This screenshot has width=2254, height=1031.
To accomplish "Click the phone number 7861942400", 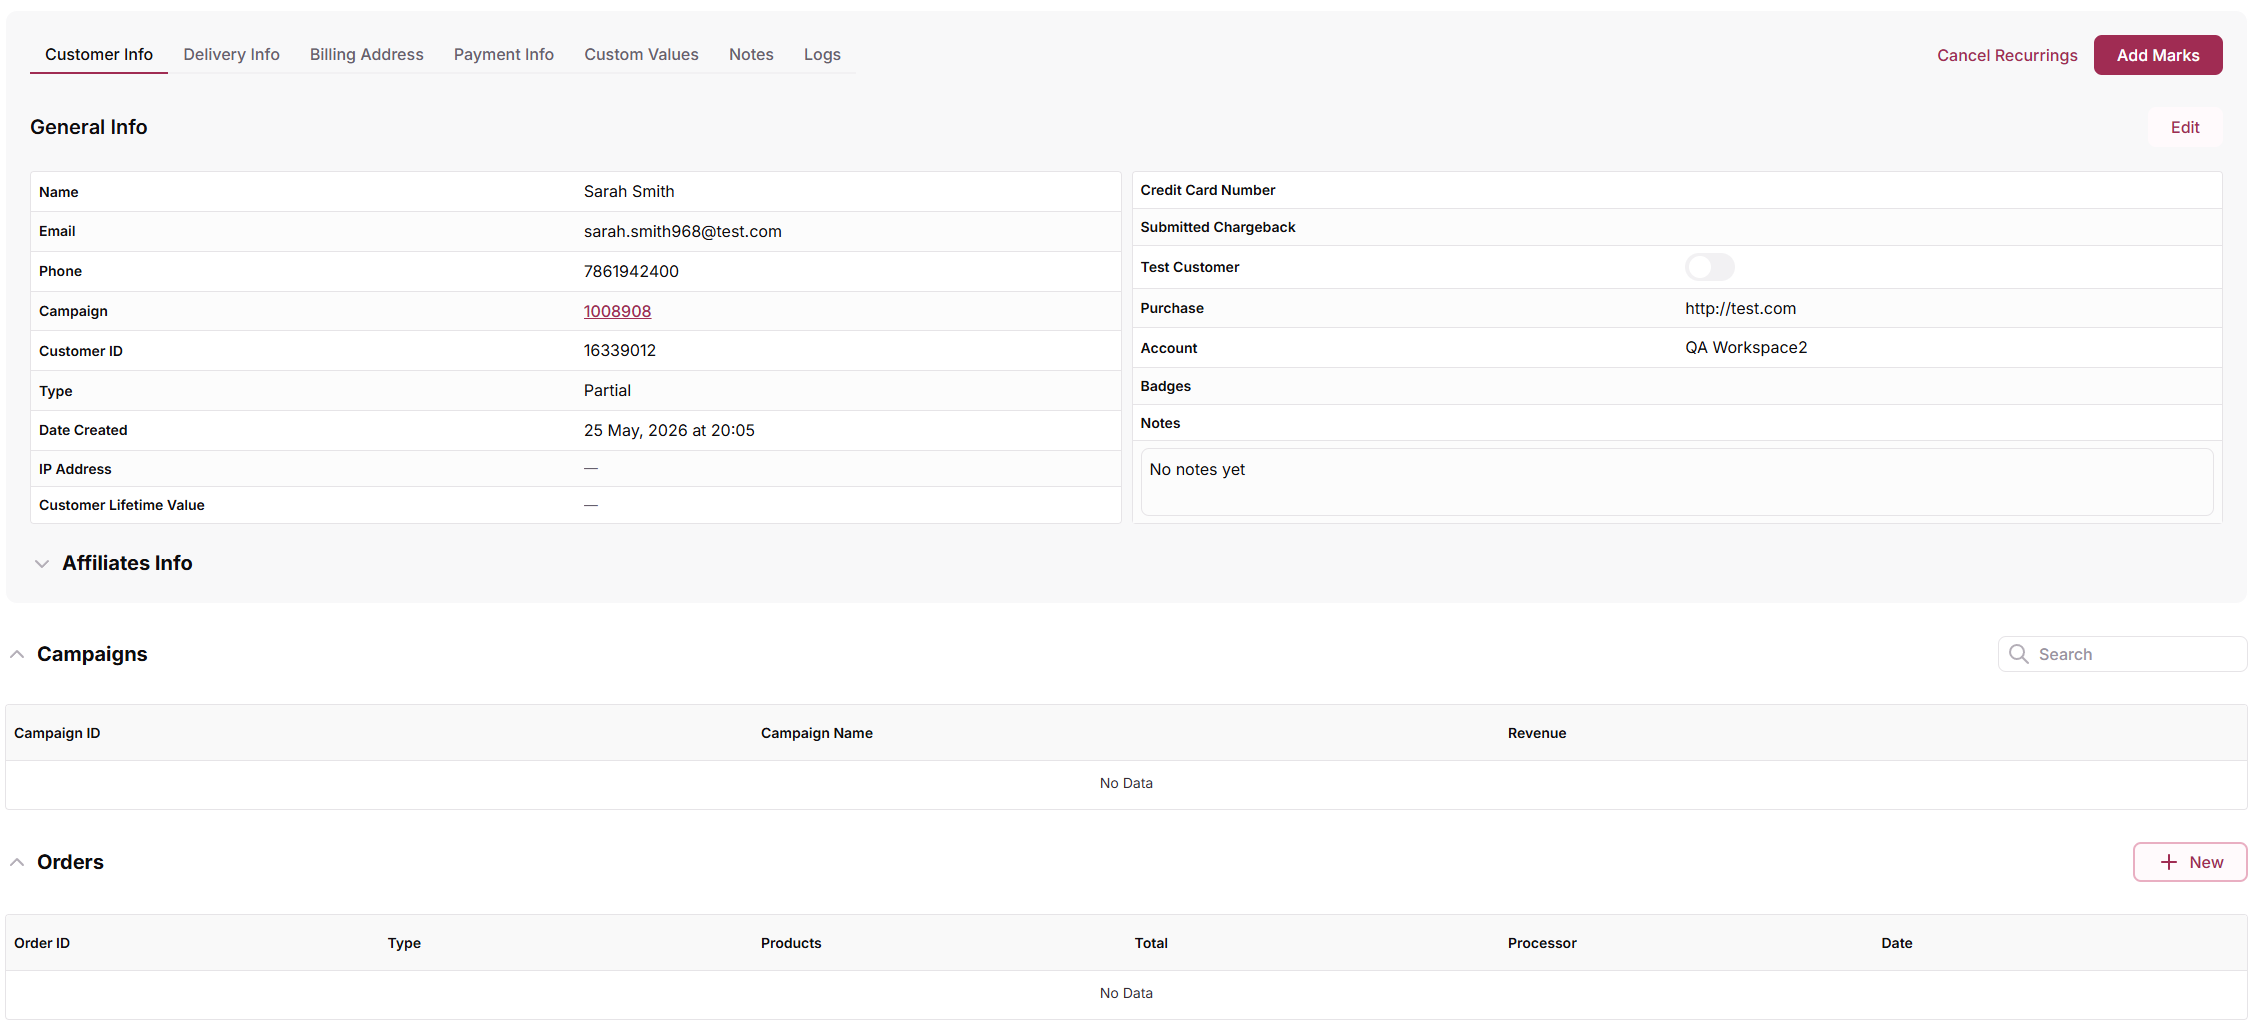I will [631, 272].
